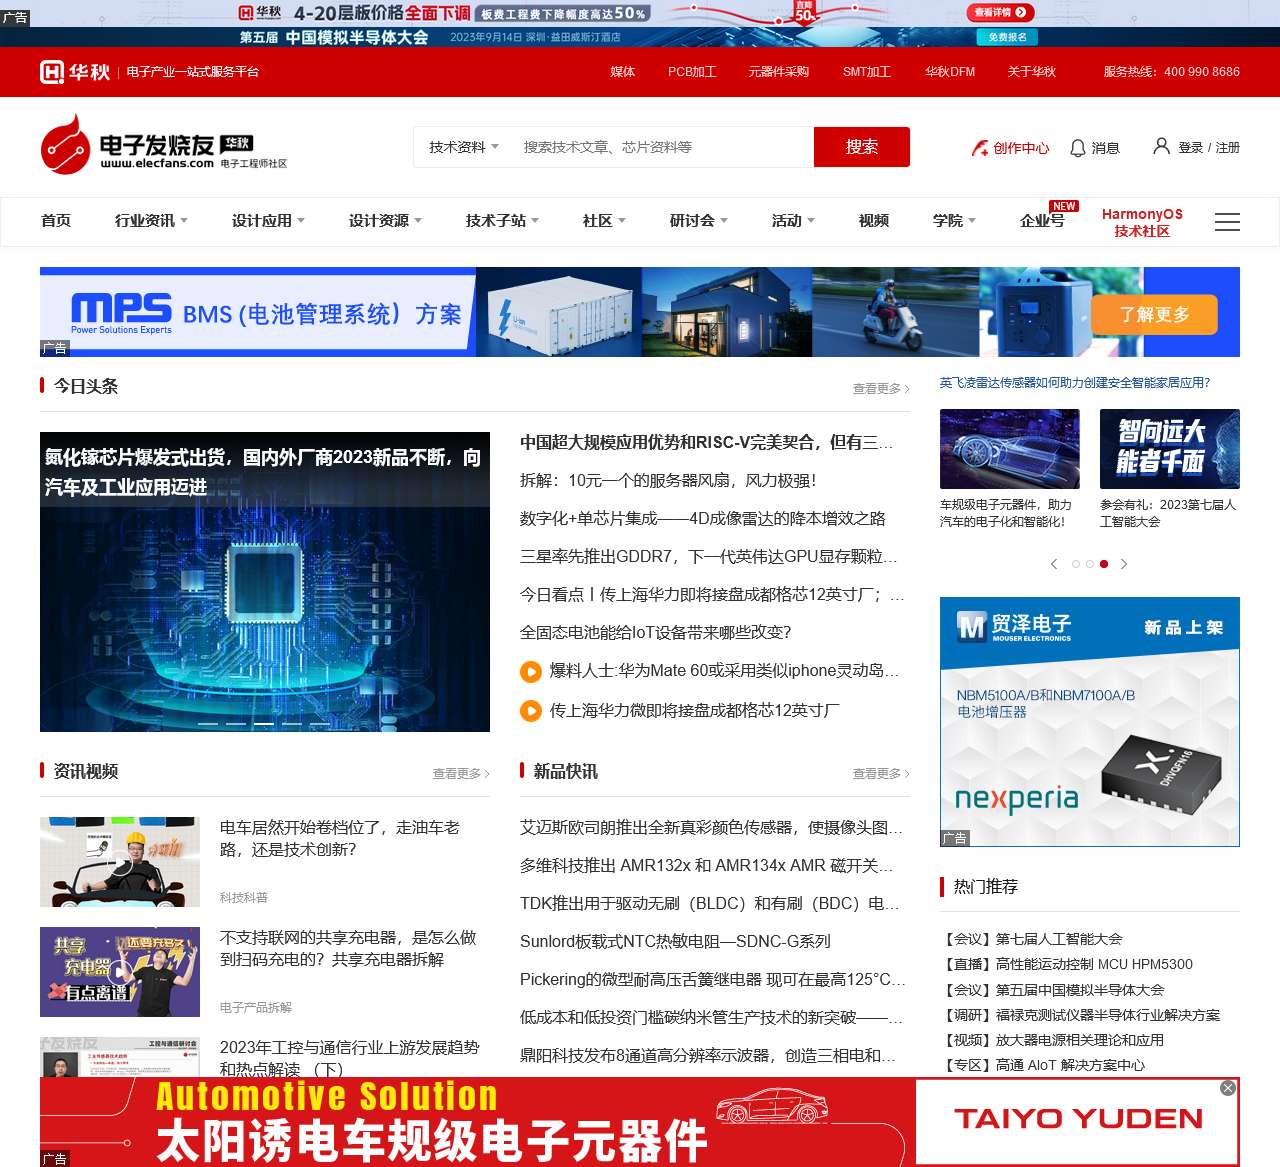Open 【直播】高性能运动控制 MCU HPM5300
The height and width of the screenshot is (1167, 1280).
pyautogui.click(x=1067, y=964)
